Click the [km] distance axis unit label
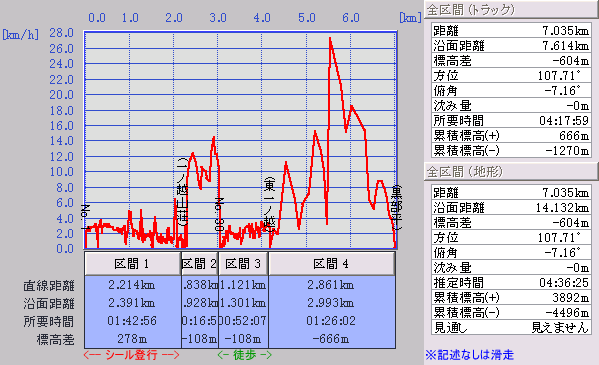 point(410,17)
